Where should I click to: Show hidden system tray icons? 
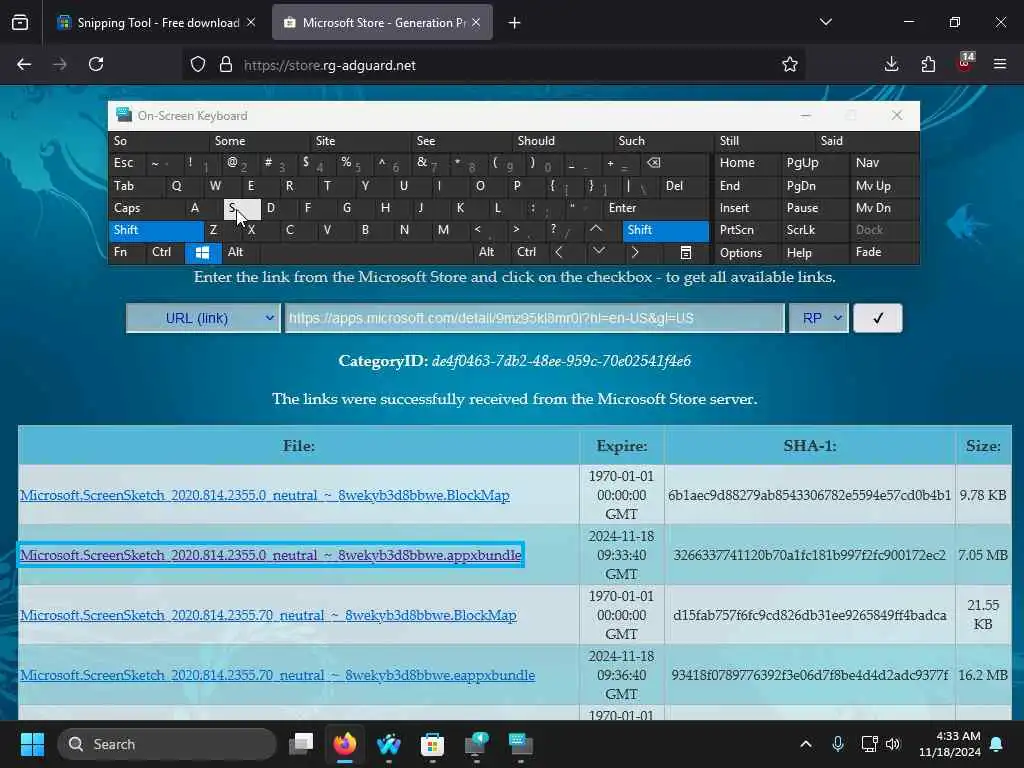pyautogui.click(x=806, y=744)
